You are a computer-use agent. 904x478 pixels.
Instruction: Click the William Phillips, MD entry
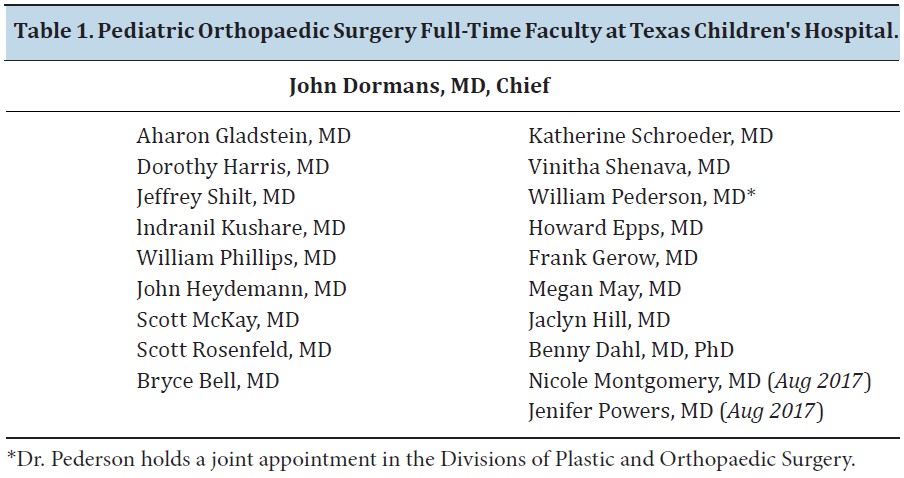236,258
